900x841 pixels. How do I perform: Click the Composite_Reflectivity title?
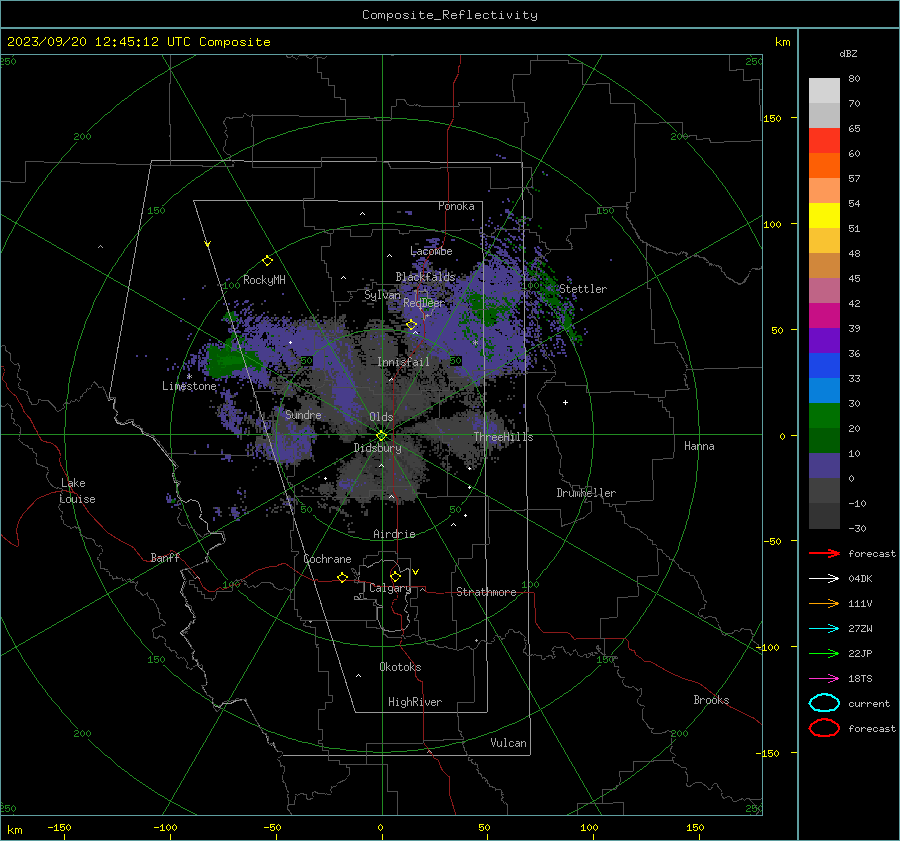pyautogui.click(x=450, y=15)
